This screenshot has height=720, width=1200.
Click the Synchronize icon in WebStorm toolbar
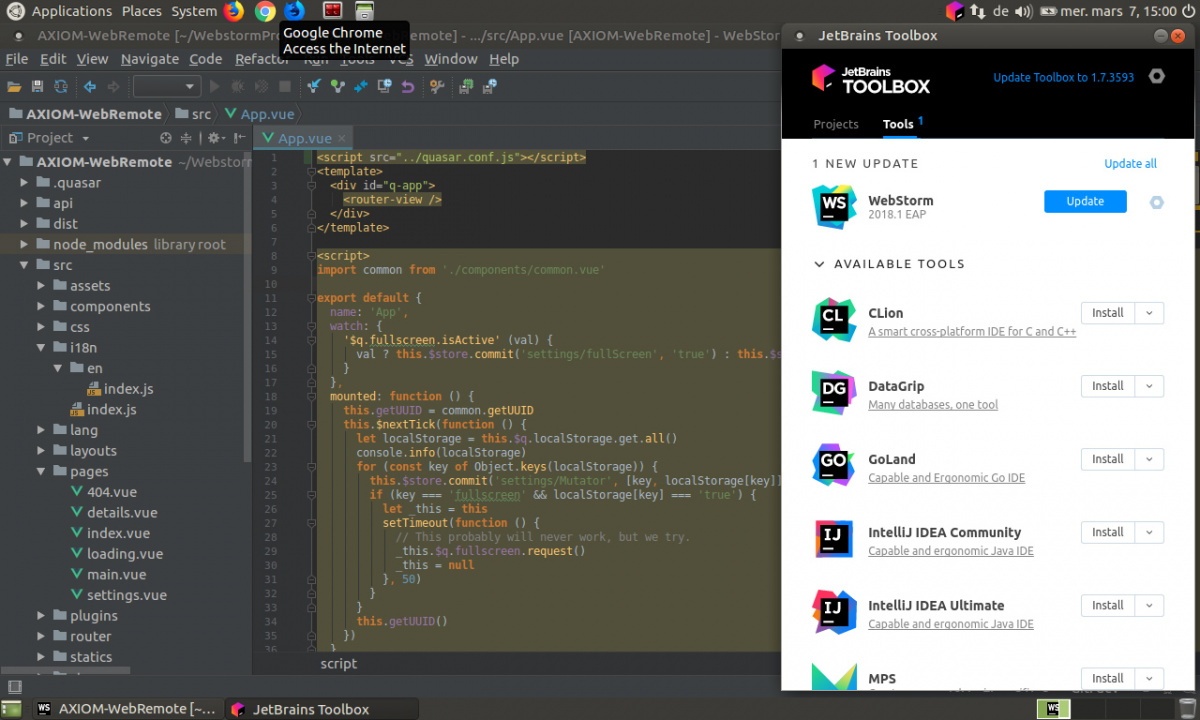click(x=61, y=87)
